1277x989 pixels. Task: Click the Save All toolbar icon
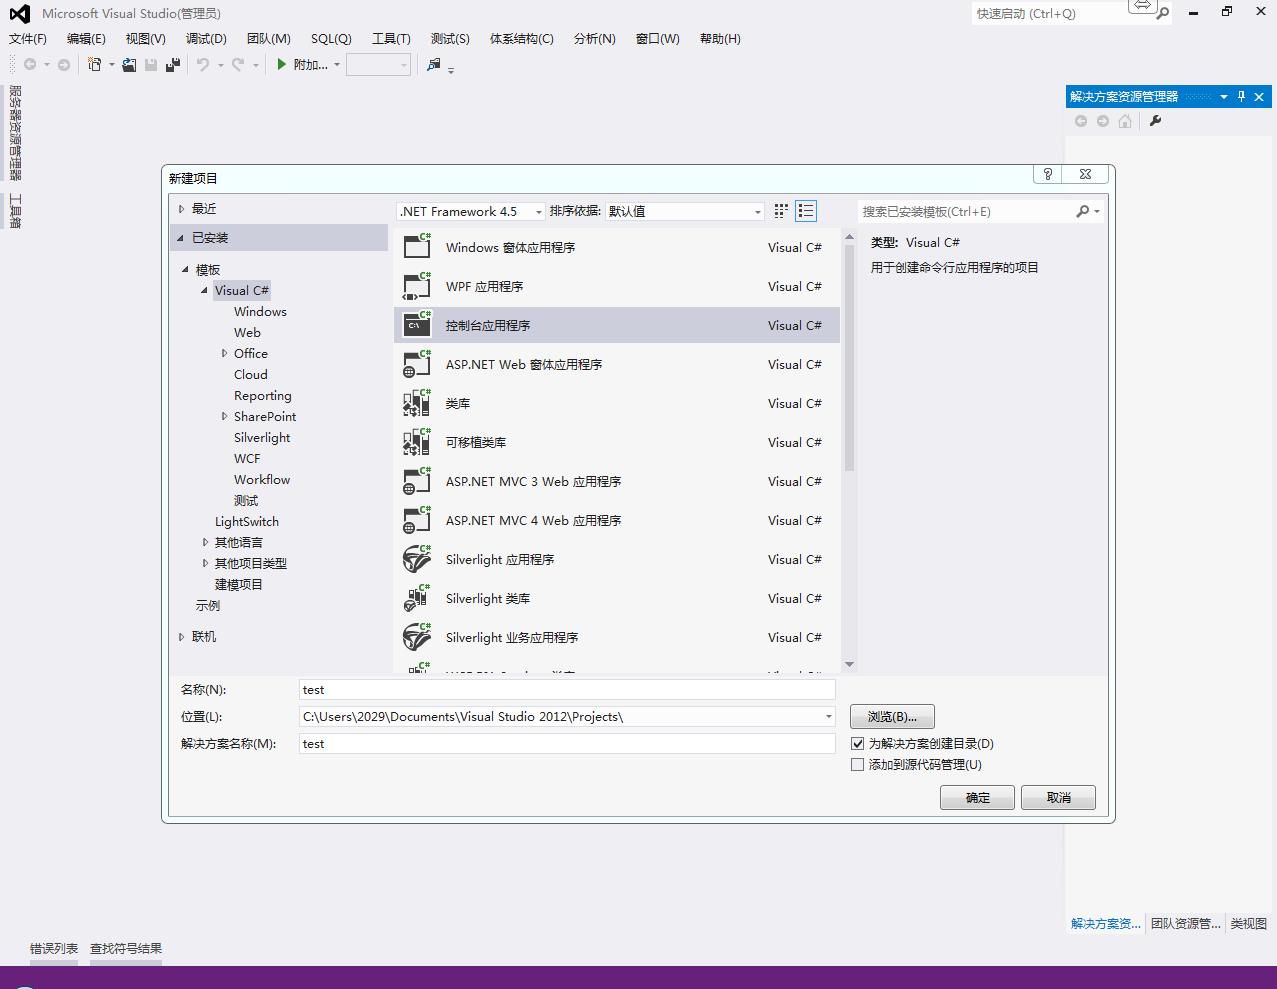click(172, 64)
